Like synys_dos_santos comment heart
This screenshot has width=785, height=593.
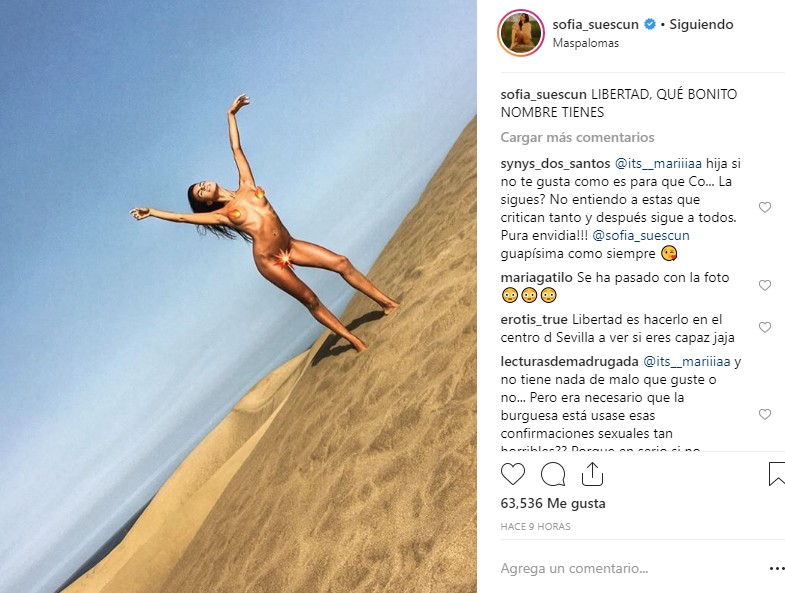pos(764,207)
